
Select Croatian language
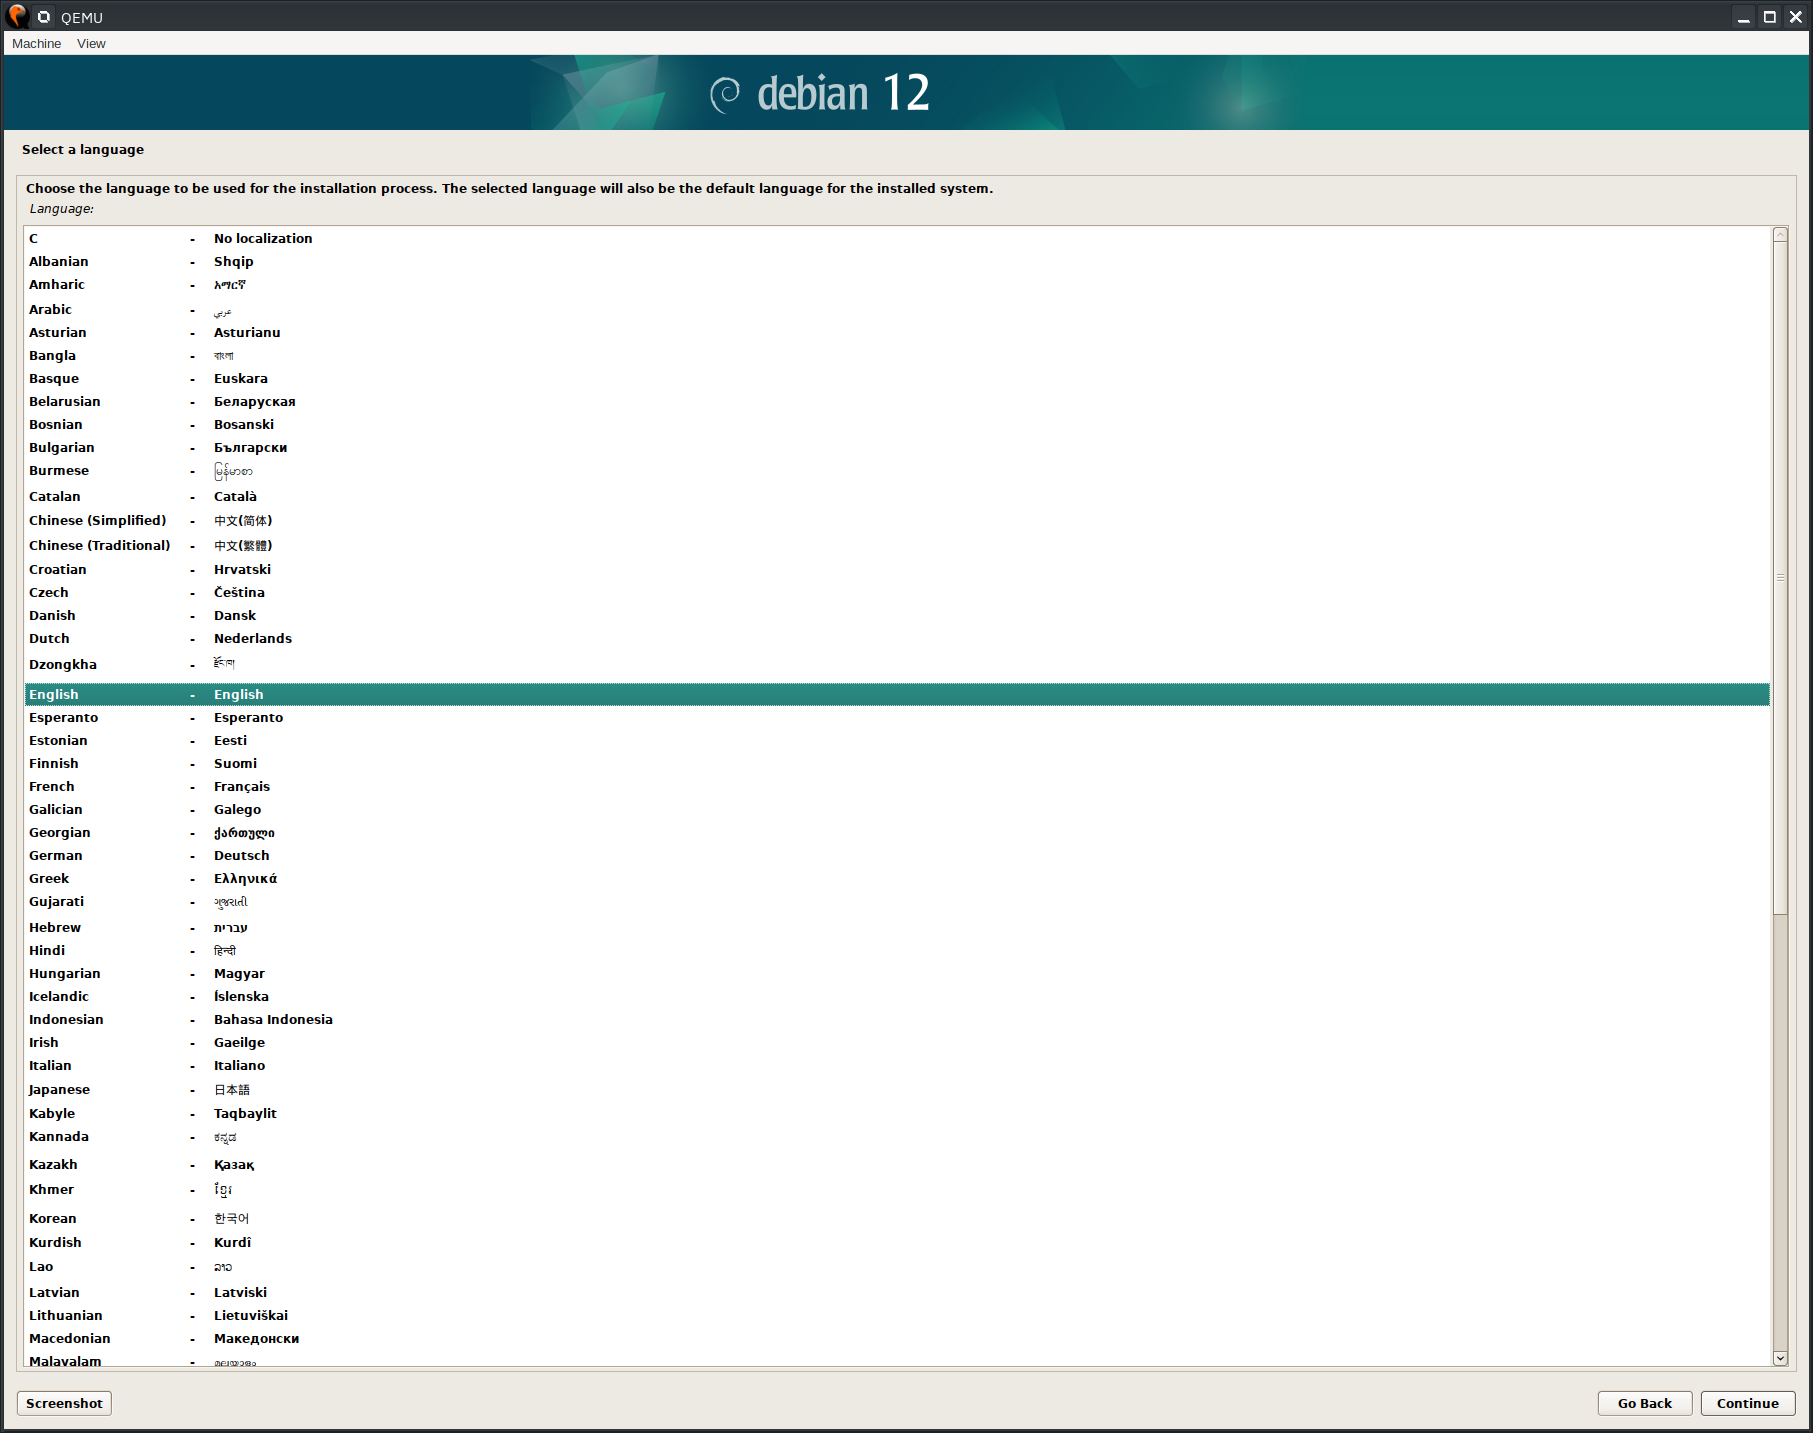(897, 569)
